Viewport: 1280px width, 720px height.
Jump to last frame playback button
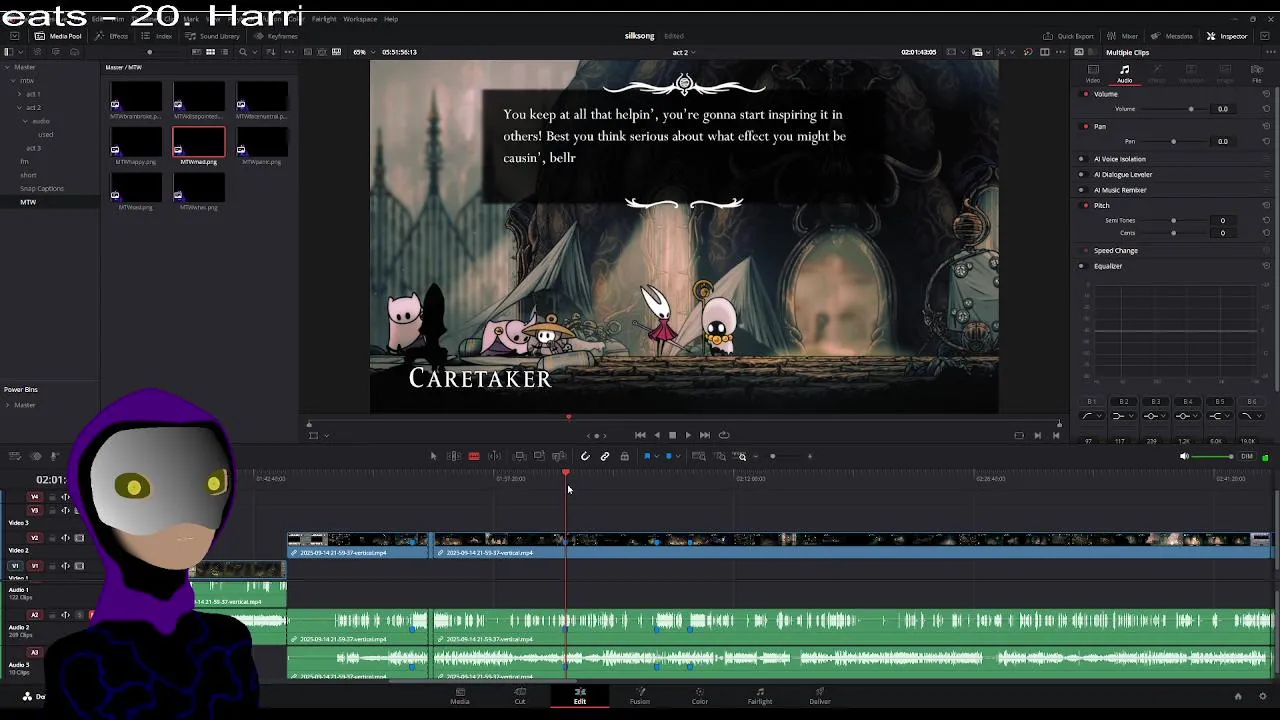[705, 435]
